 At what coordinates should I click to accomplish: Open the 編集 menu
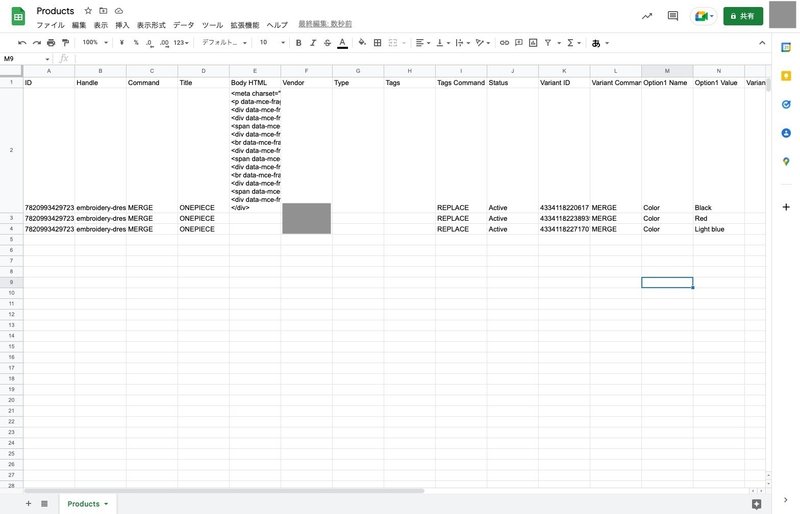(79, 25)
